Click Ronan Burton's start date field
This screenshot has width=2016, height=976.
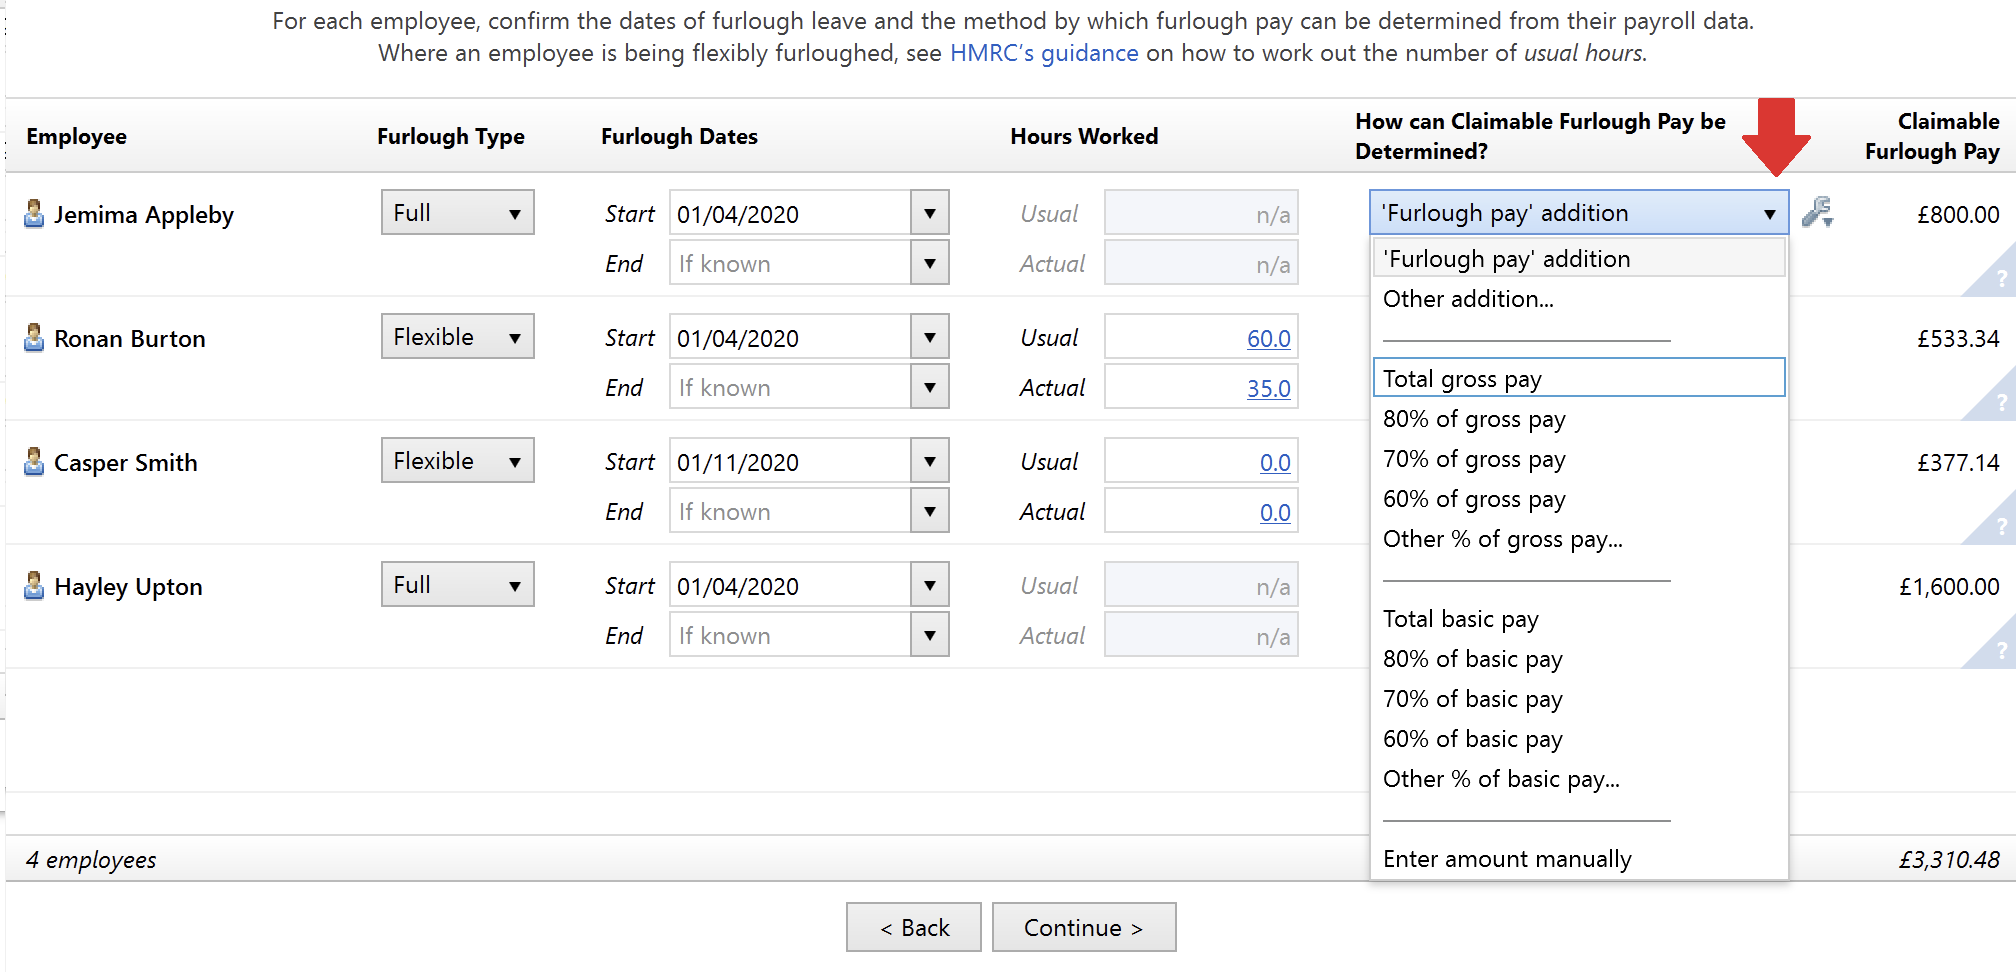pos(790,337)
